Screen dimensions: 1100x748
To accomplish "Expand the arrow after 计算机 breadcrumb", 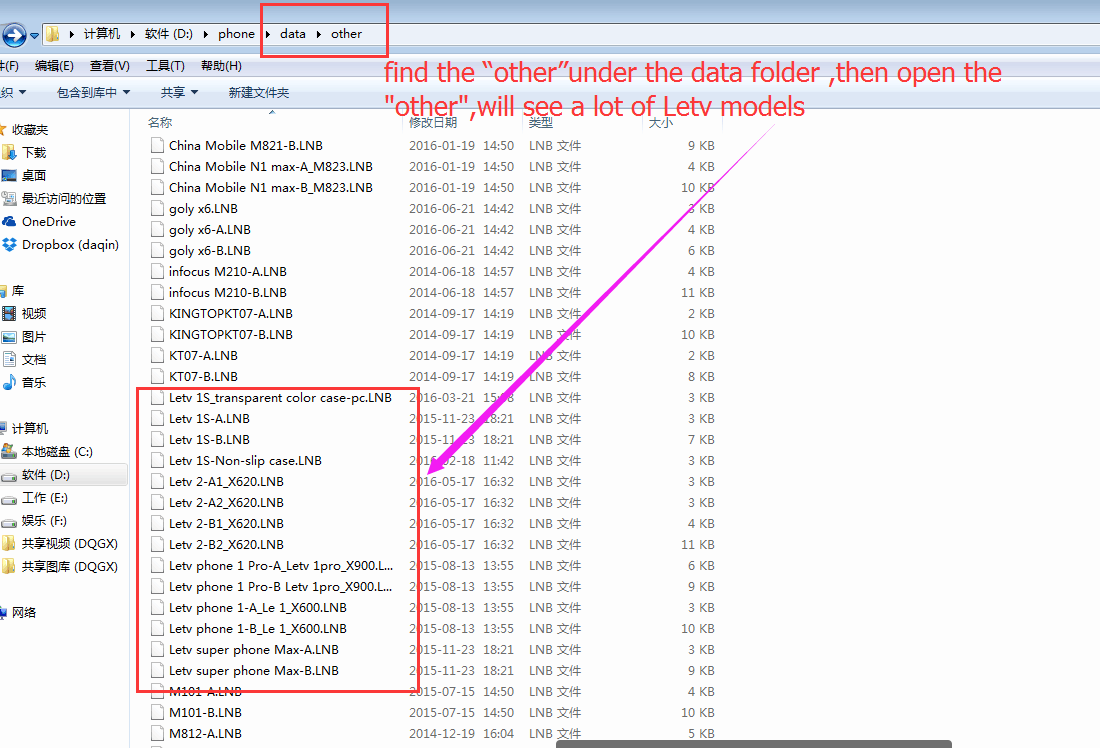I will (133, 34).
